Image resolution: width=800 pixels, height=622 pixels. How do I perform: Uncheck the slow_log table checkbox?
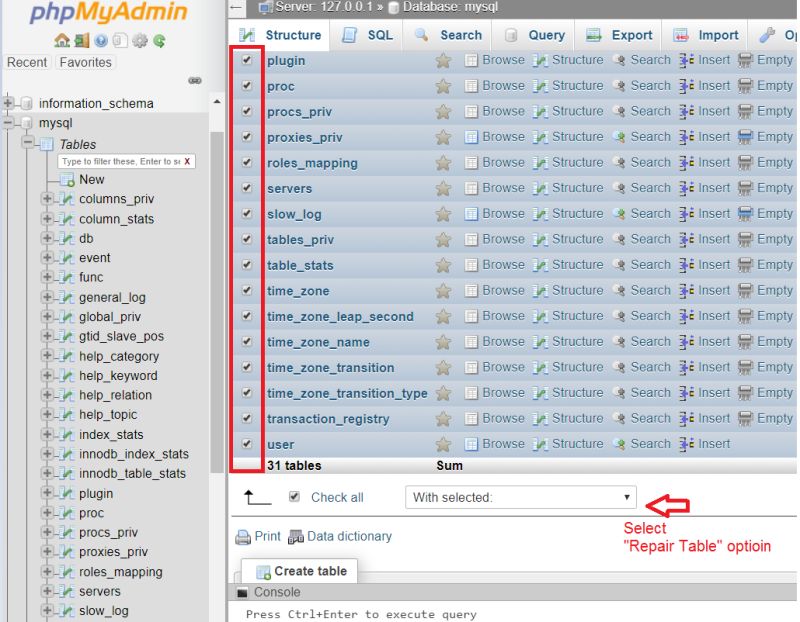point(246,214)
